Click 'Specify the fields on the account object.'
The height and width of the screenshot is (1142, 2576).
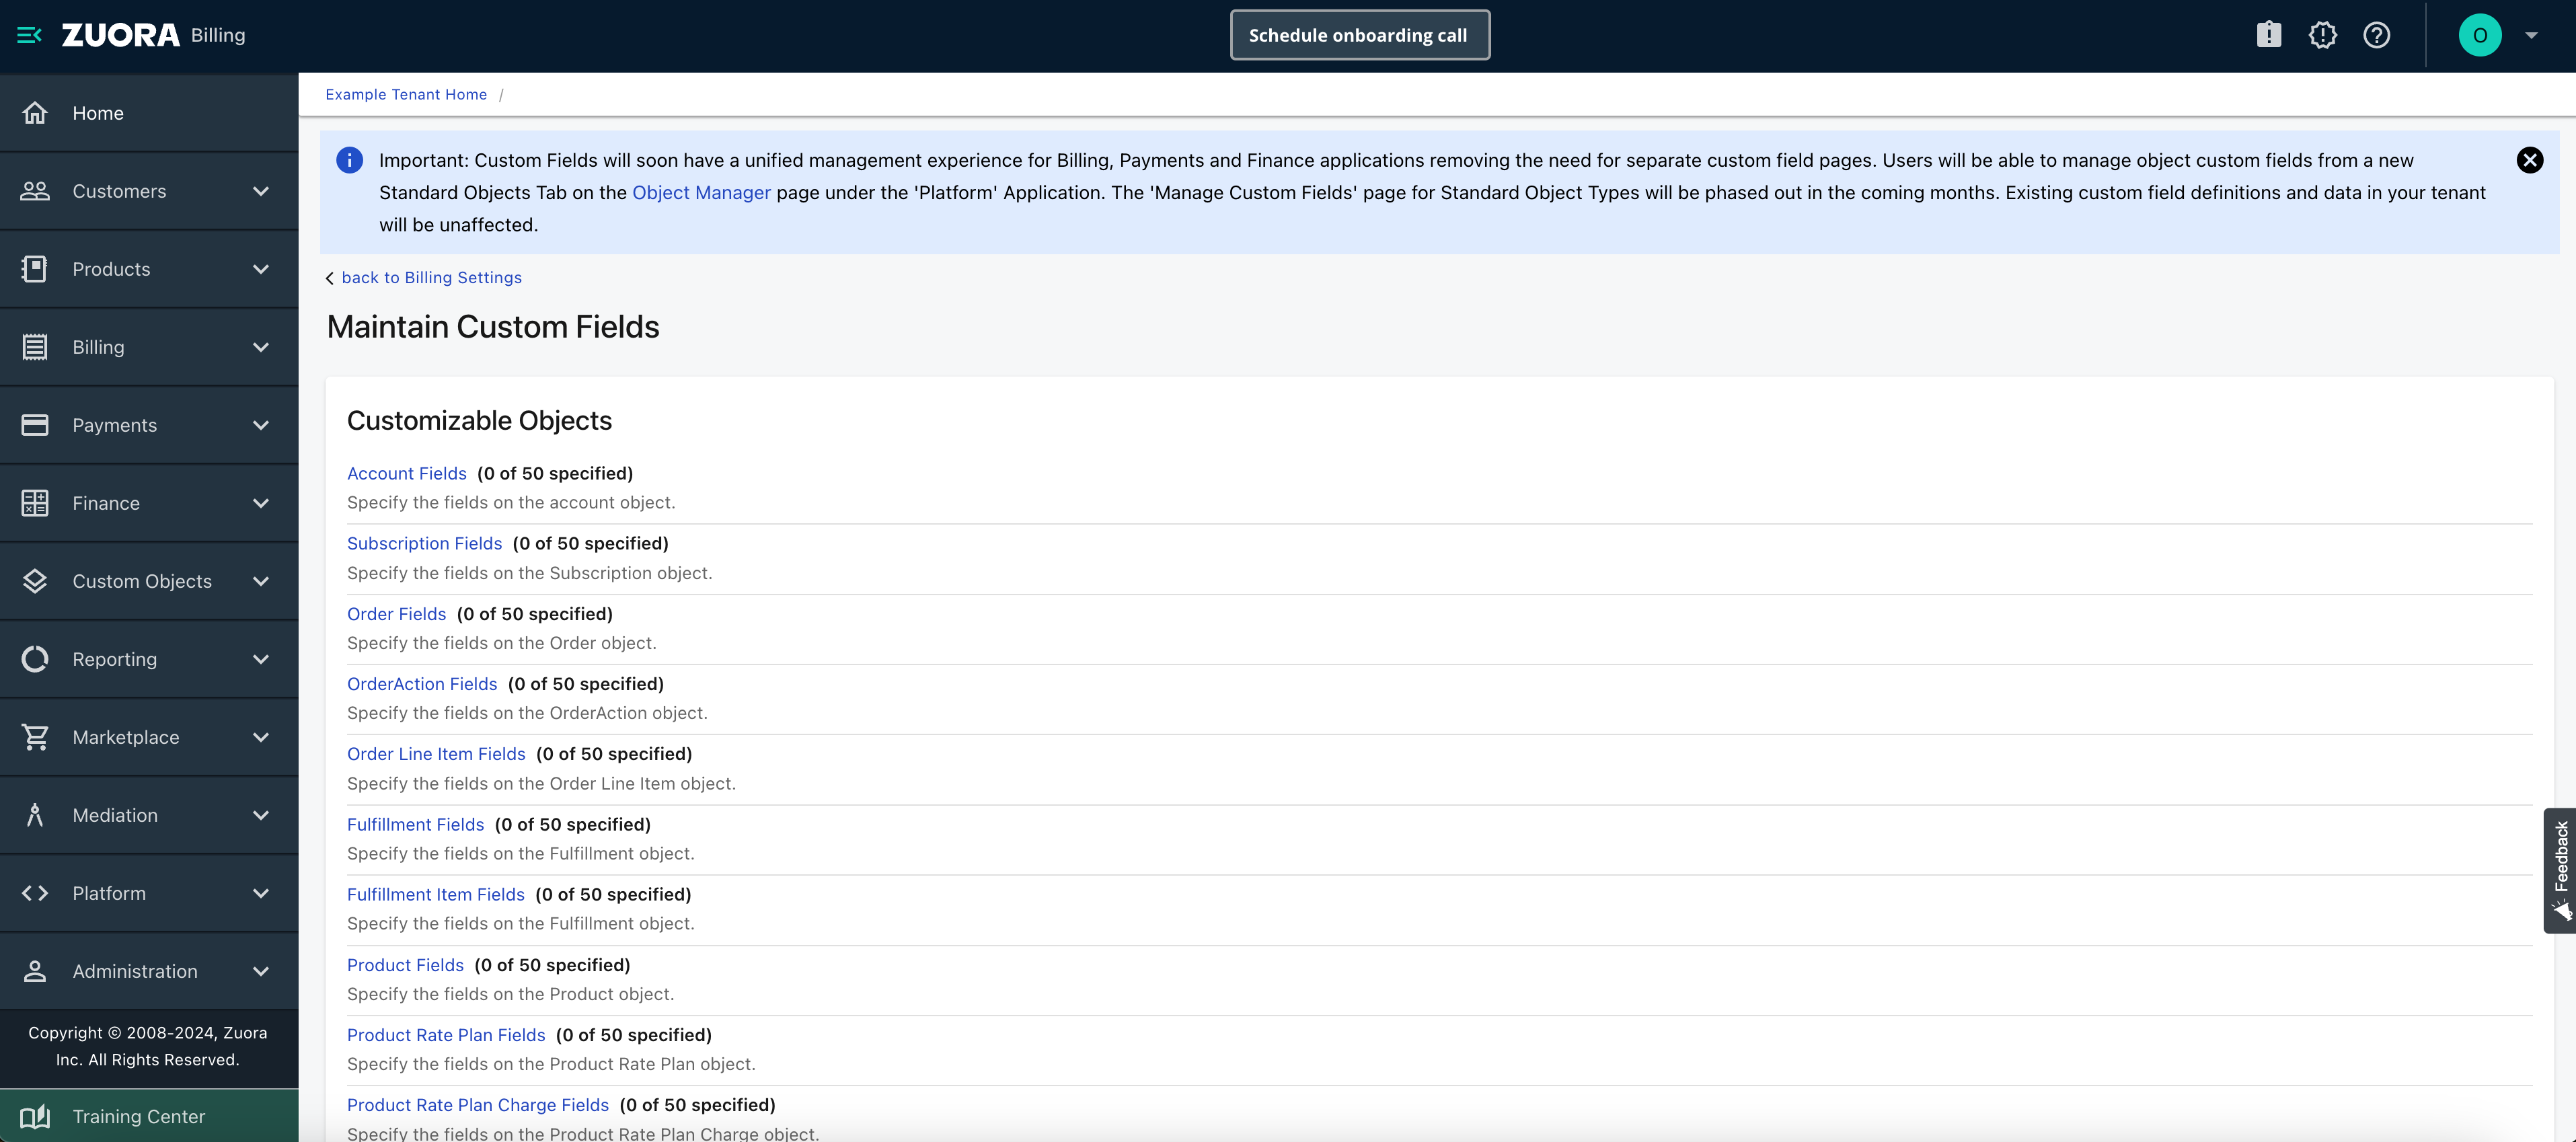point(511,502)
